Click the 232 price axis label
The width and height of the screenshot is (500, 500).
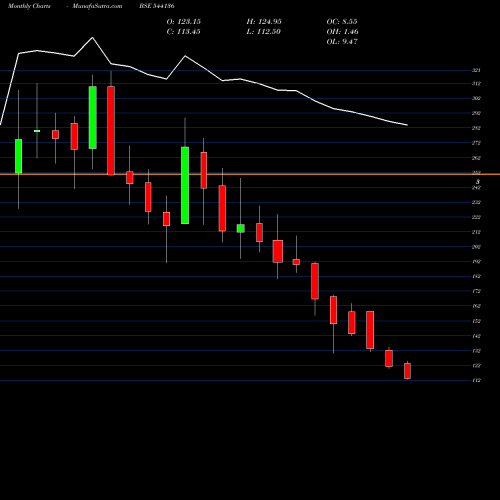point(476,202)
